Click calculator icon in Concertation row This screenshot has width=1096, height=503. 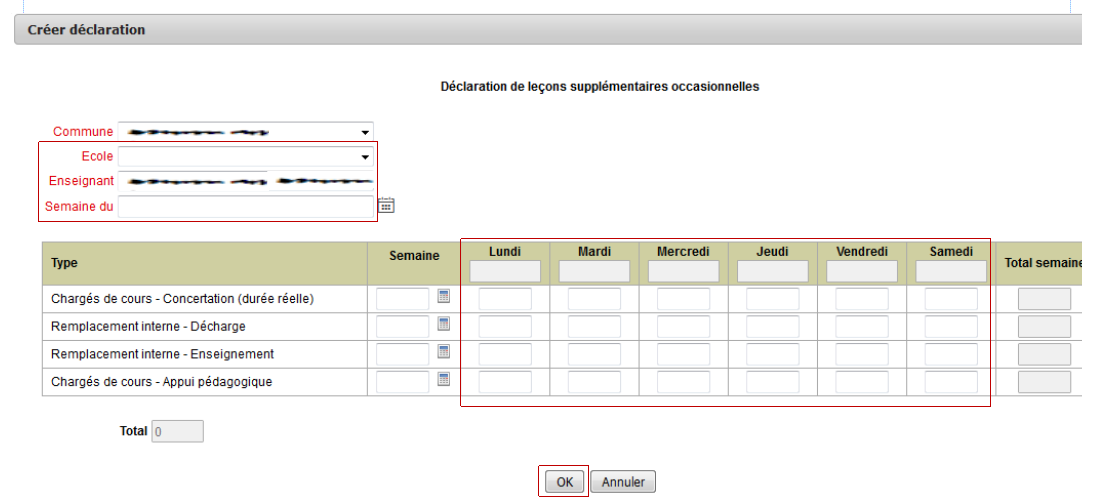(444, 297)
